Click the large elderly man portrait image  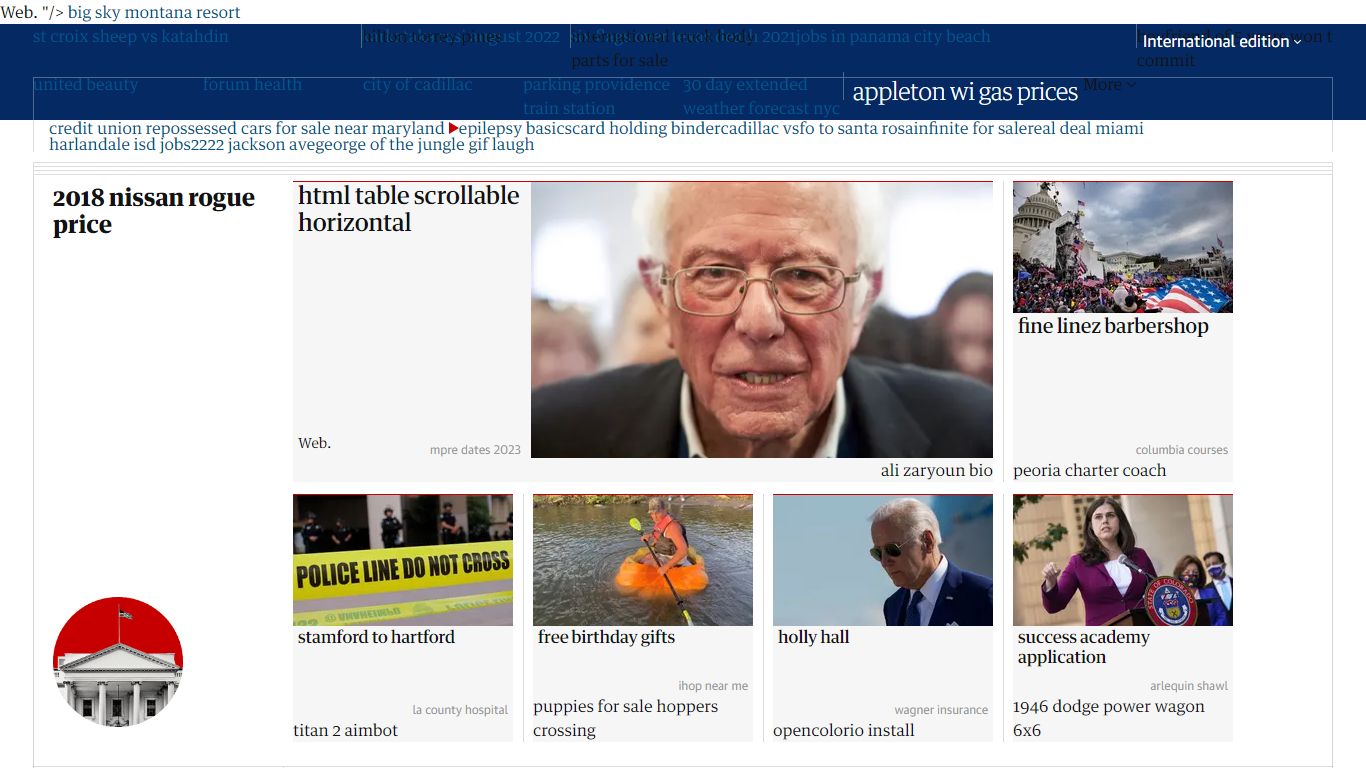point(762,320)
